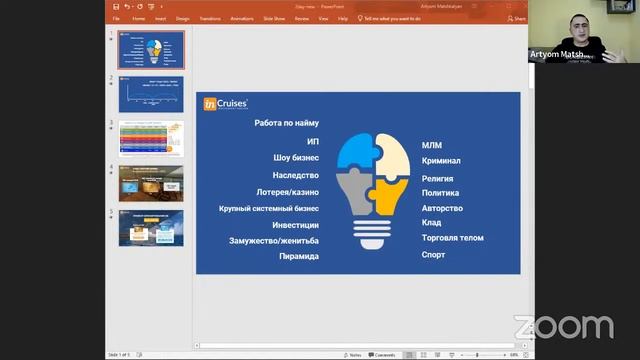The width and height of the screenshot is (640, 360).
Task: Switch to Reading View icon
Action: (x=438, y=355)
